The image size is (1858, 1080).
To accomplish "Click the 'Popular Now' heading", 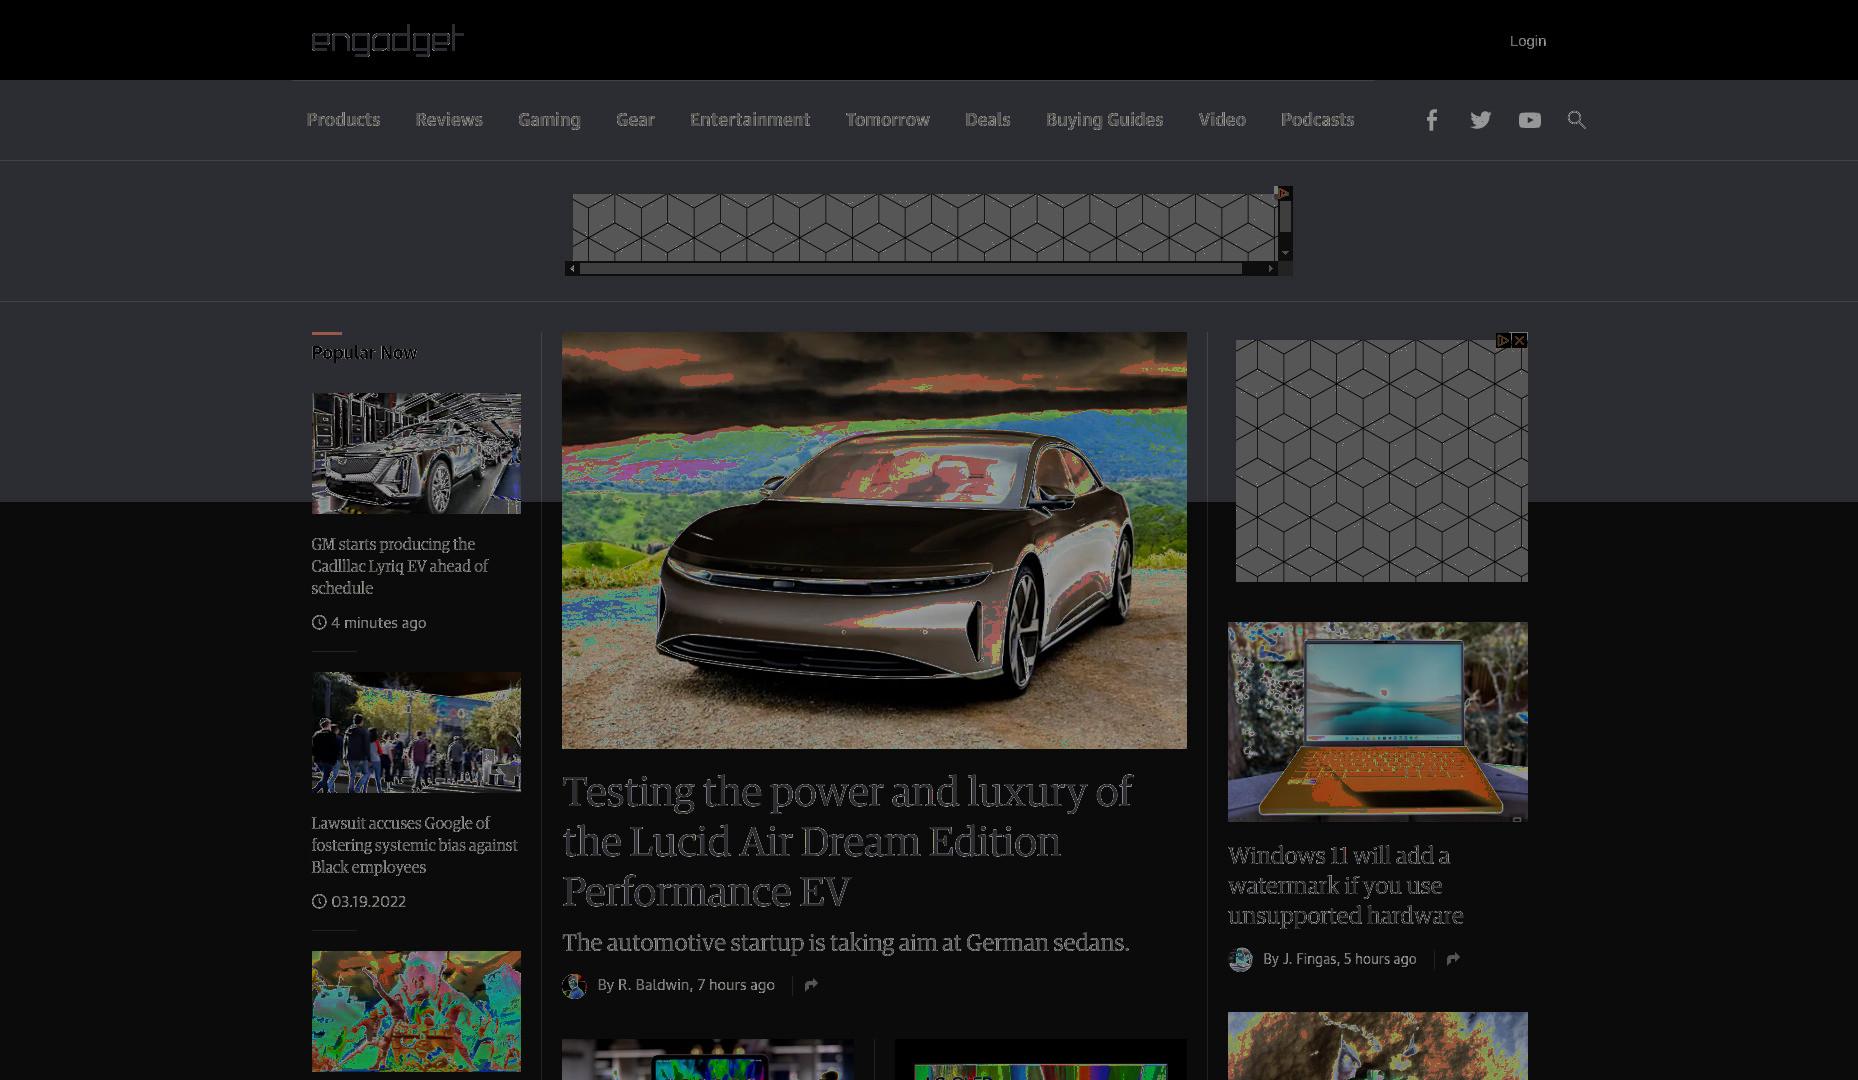I will point(364,352).
